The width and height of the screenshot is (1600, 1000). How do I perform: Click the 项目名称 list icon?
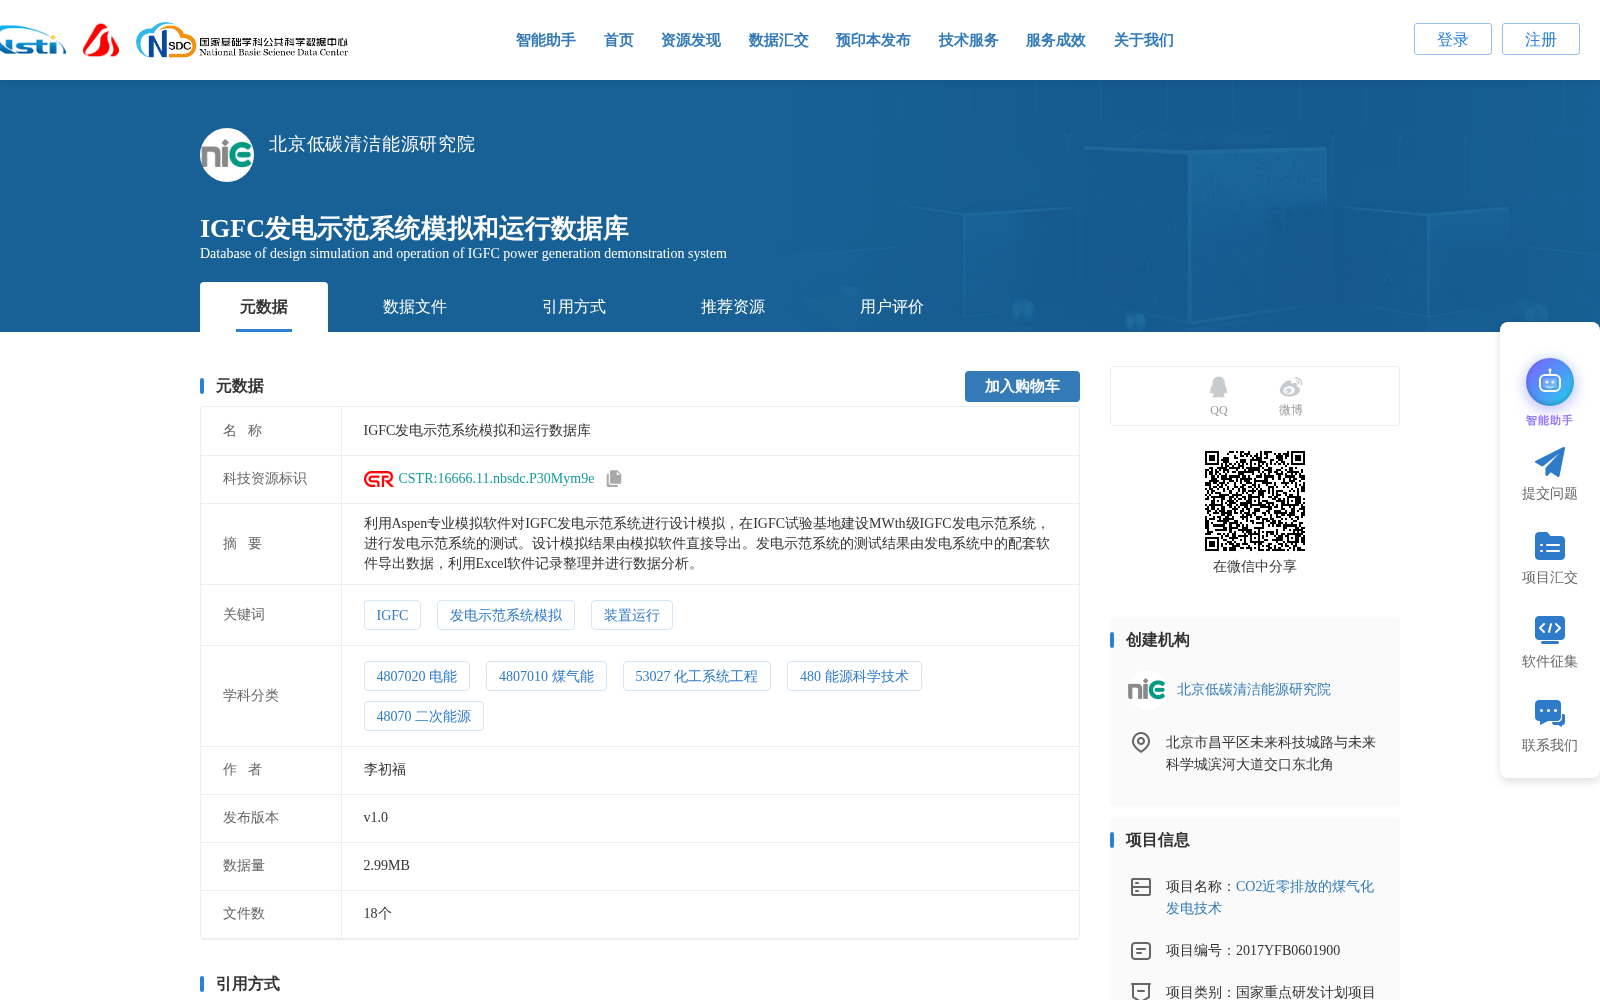1140,887
